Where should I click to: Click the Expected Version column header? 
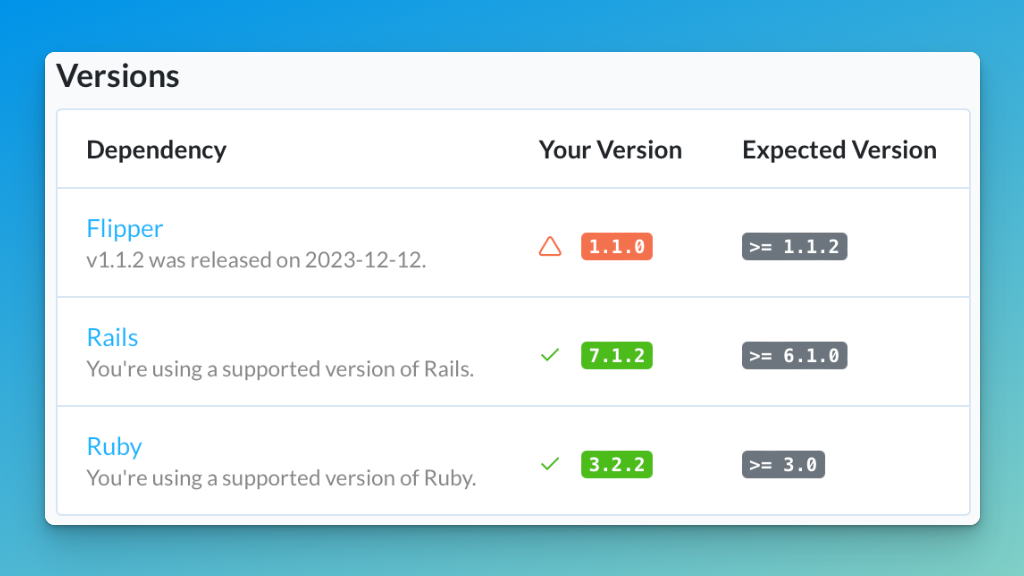point(839,150)
